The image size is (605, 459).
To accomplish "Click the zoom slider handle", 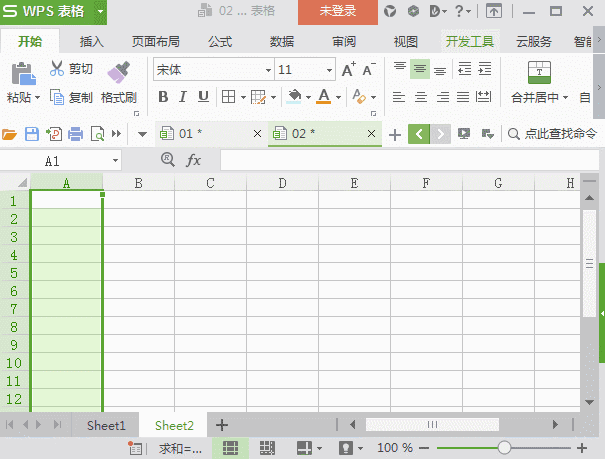I will click(x=504, y=448).
